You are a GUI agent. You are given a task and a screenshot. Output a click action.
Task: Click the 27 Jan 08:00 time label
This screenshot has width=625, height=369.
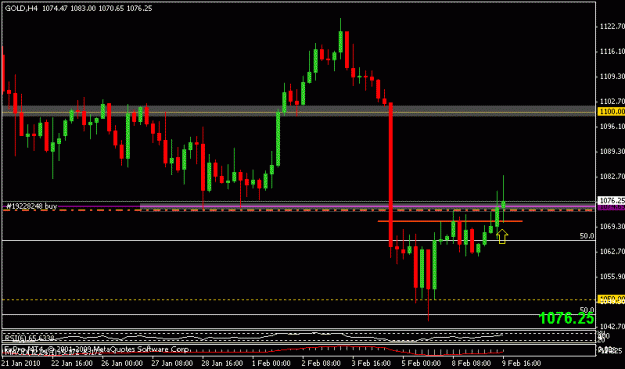(x=172, y=363)
